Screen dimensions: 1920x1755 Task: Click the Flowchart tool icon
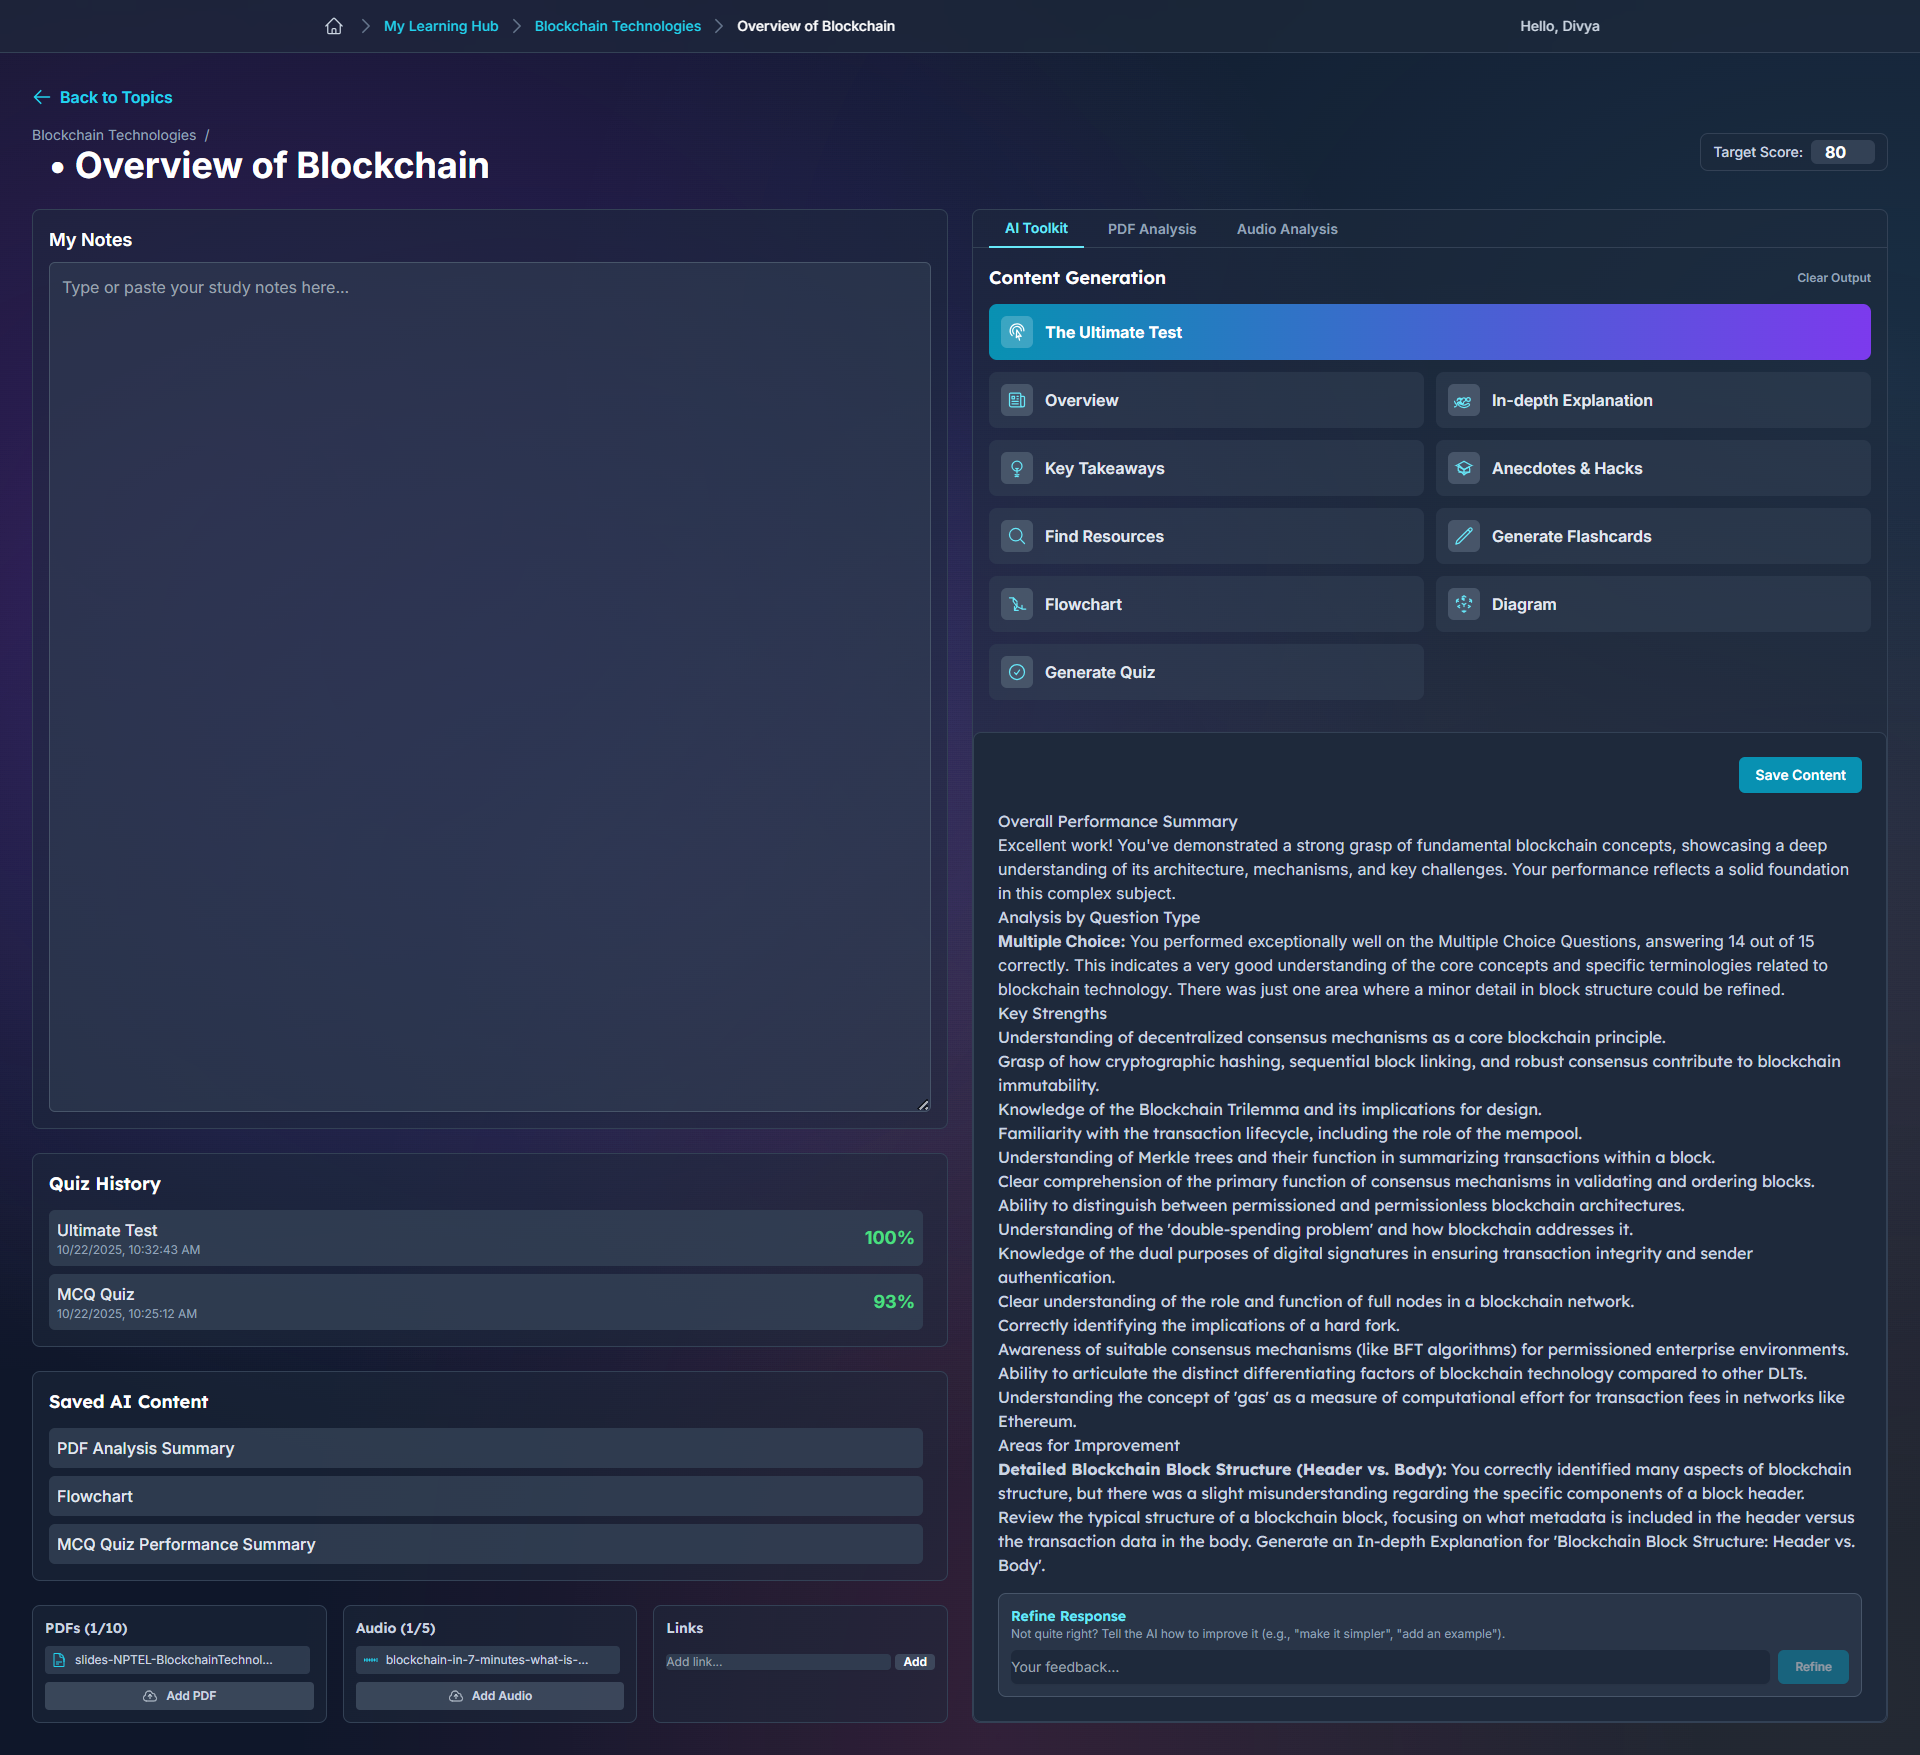click(x=1017, y=604)
